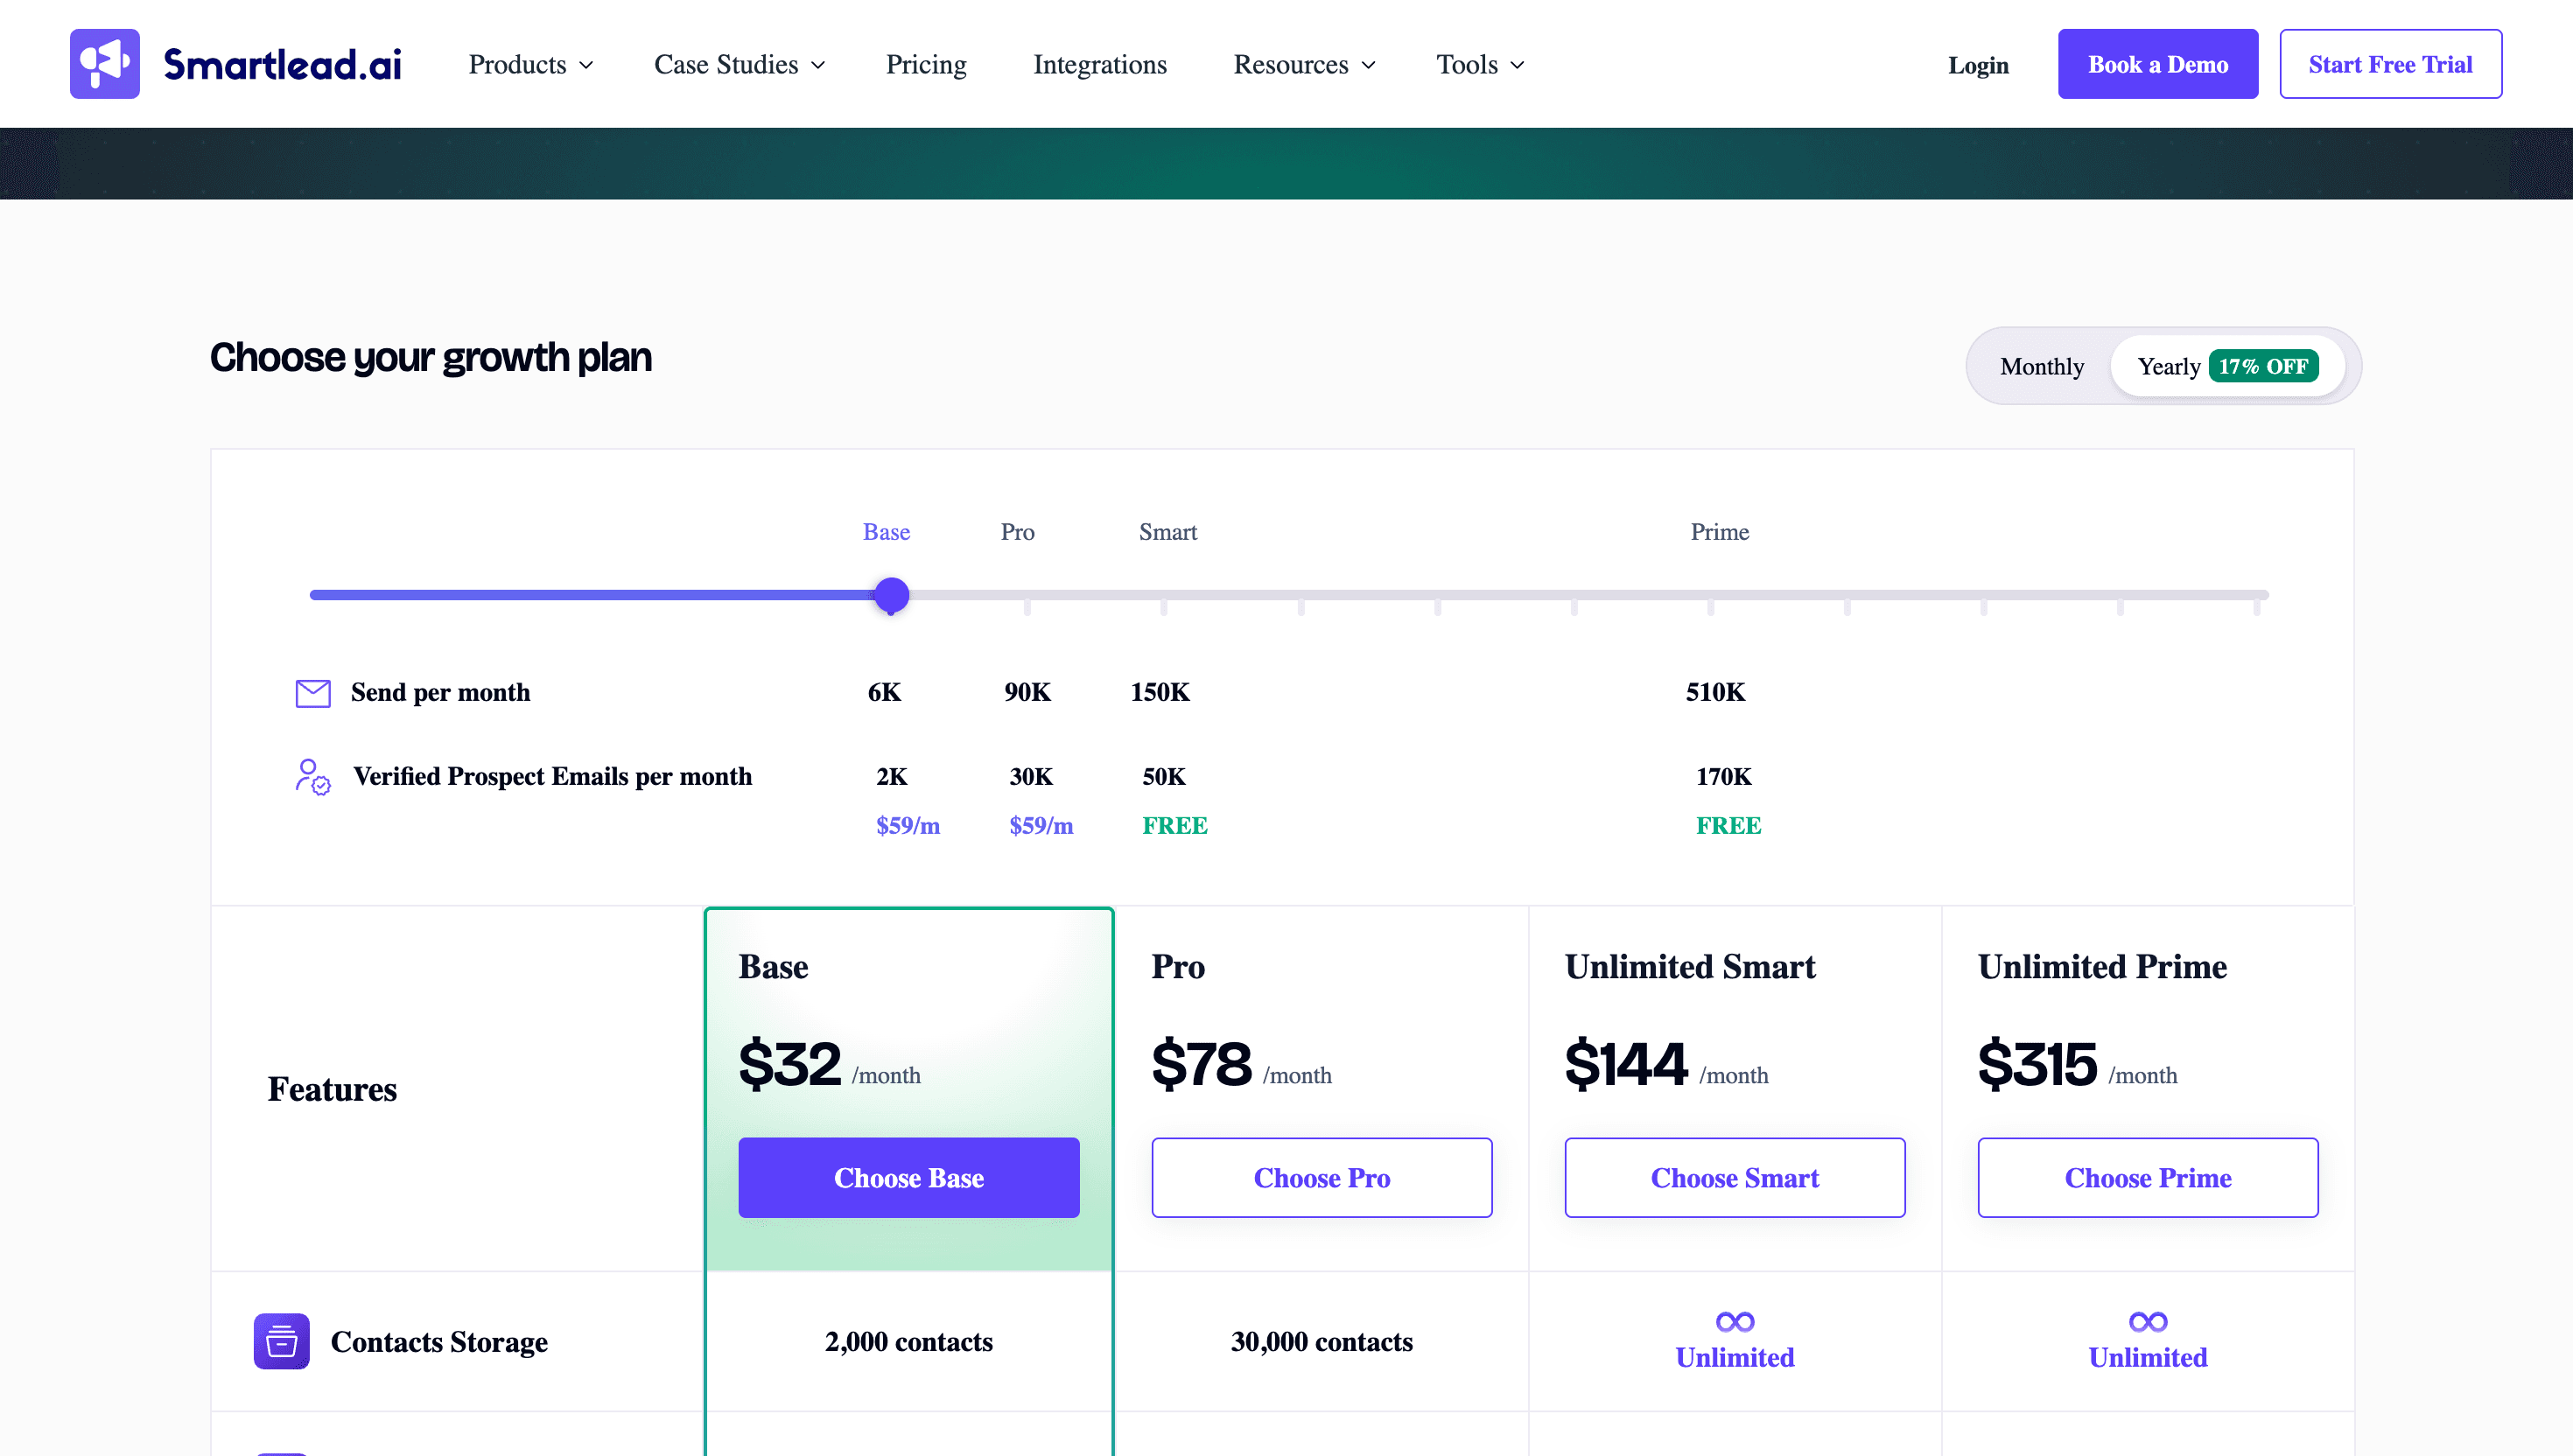Click the Choose Smart button

point(1733,1177)
